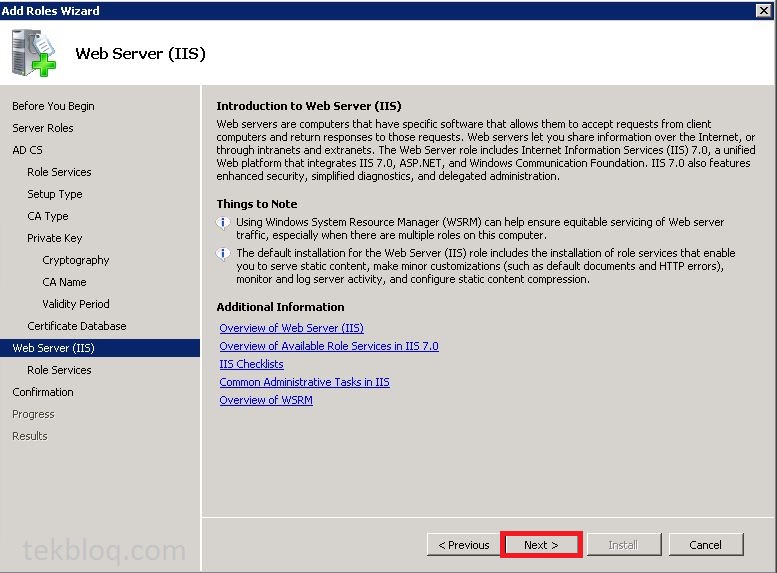Select the greyed Progress step

(x=33, y=414)
